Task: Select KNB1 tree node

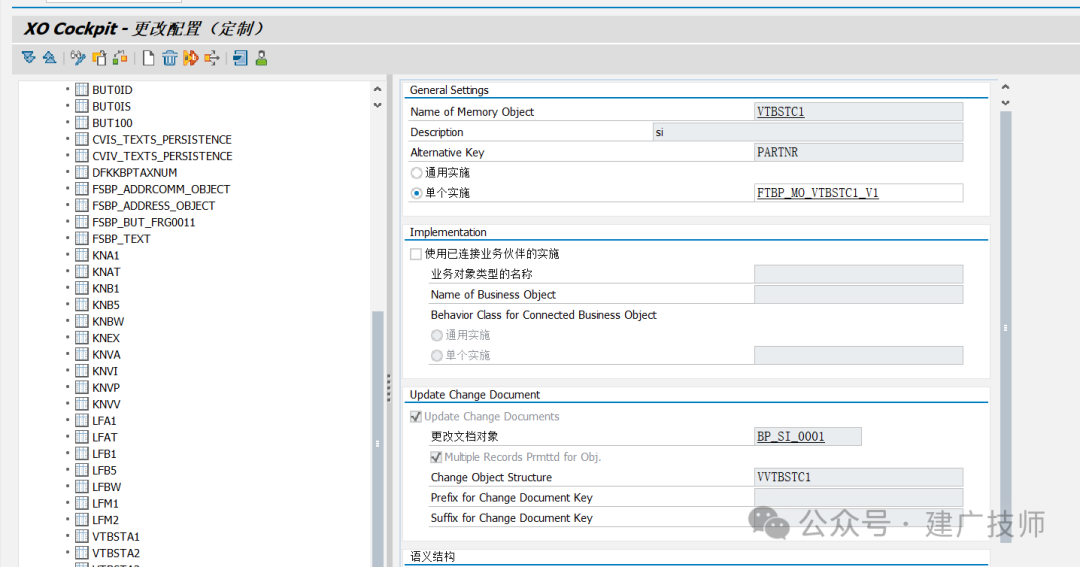Action: (x=105, y=288)
